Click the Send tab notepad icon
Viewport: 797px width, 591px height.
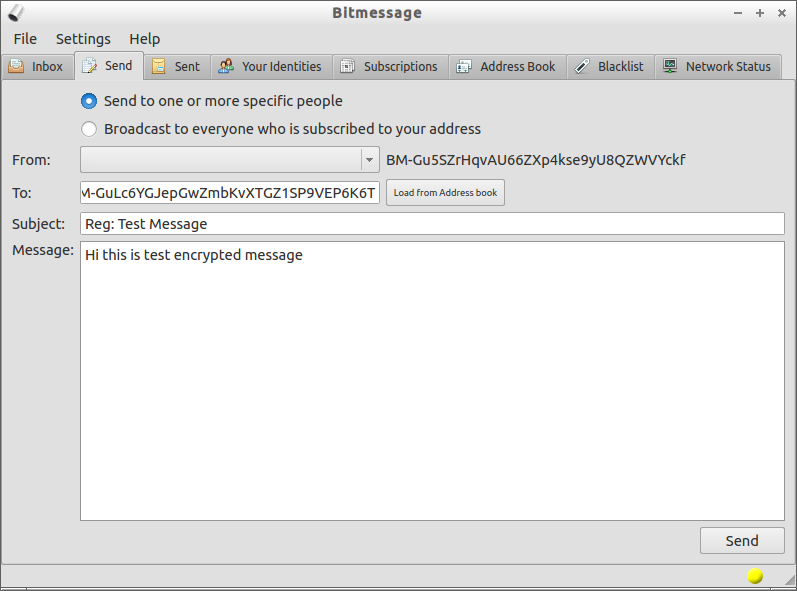point(89,66)
